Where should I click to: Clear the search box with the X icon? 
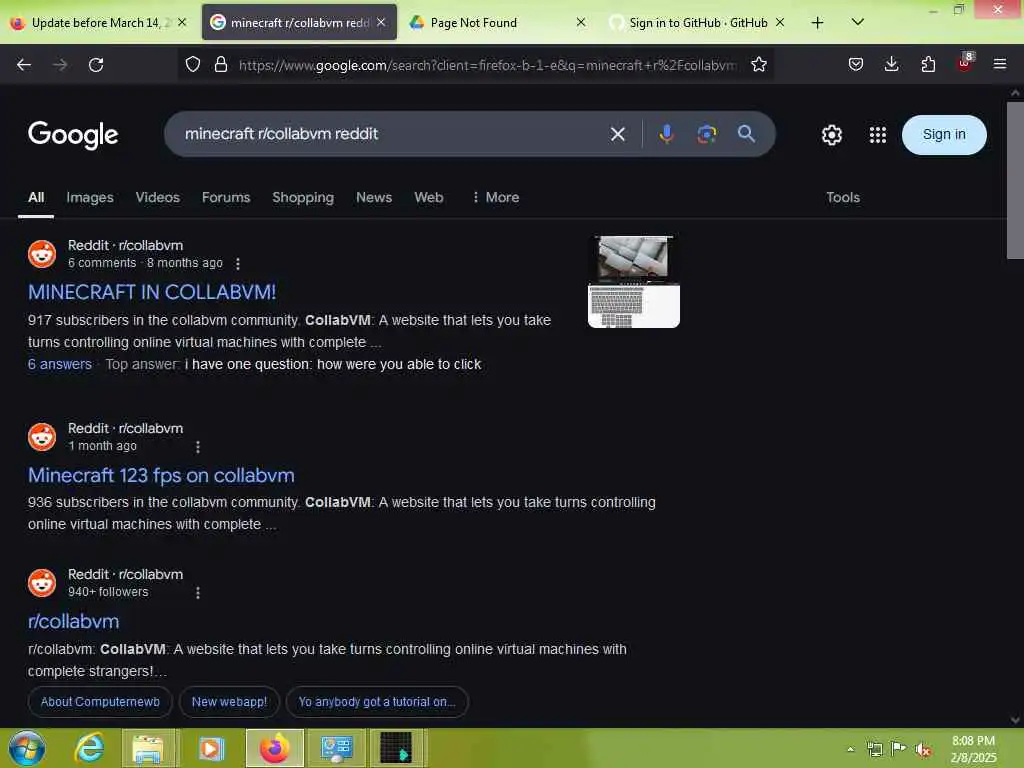tap(618, 135)
